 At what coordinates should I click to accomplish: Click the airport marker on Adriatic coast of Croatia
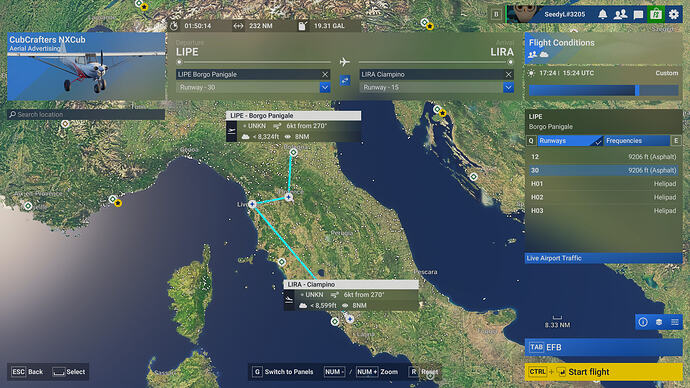point(473,177)
